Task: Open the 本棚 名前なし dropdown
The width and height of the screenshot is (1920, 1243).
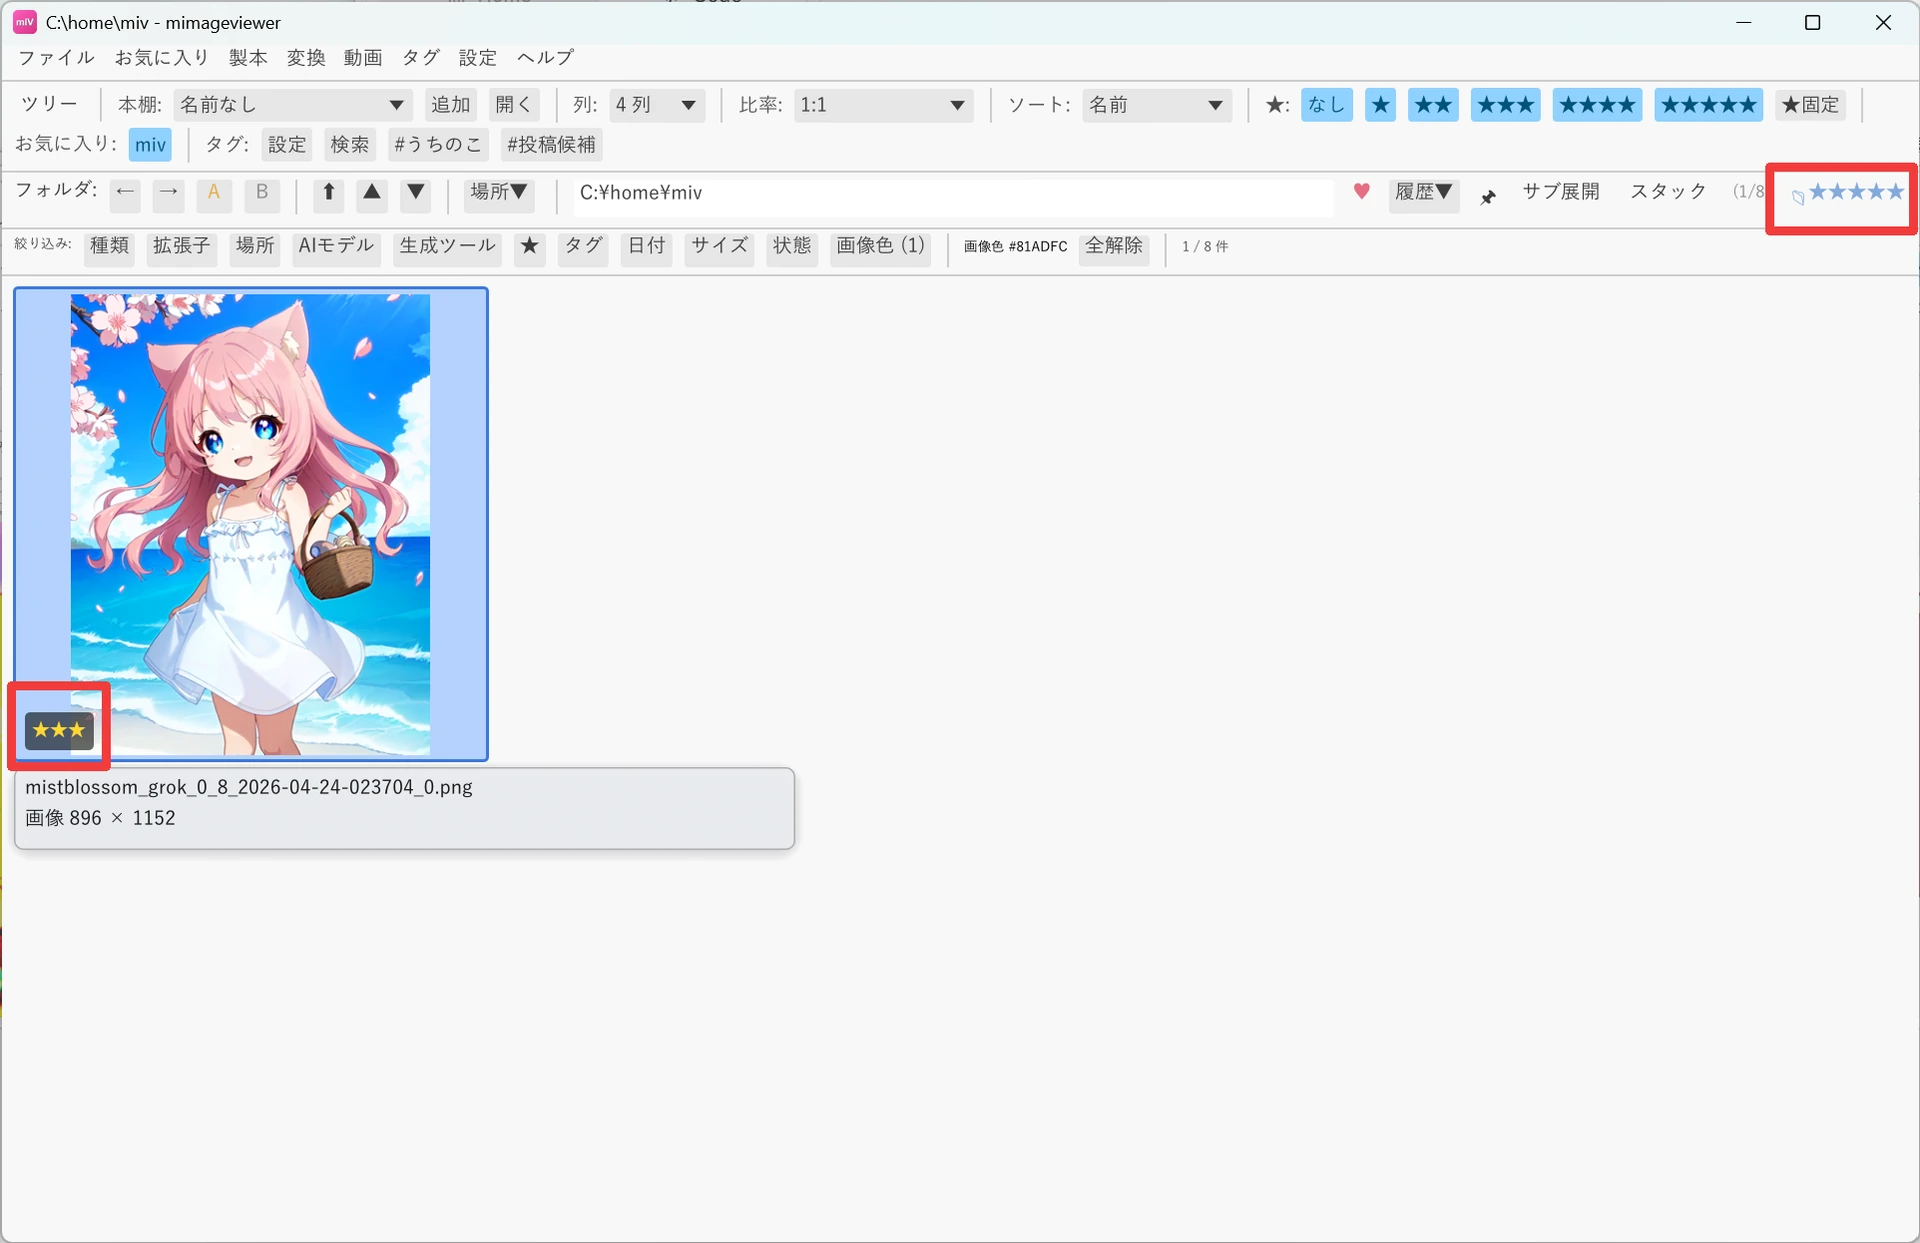Action: click(292, 105)
